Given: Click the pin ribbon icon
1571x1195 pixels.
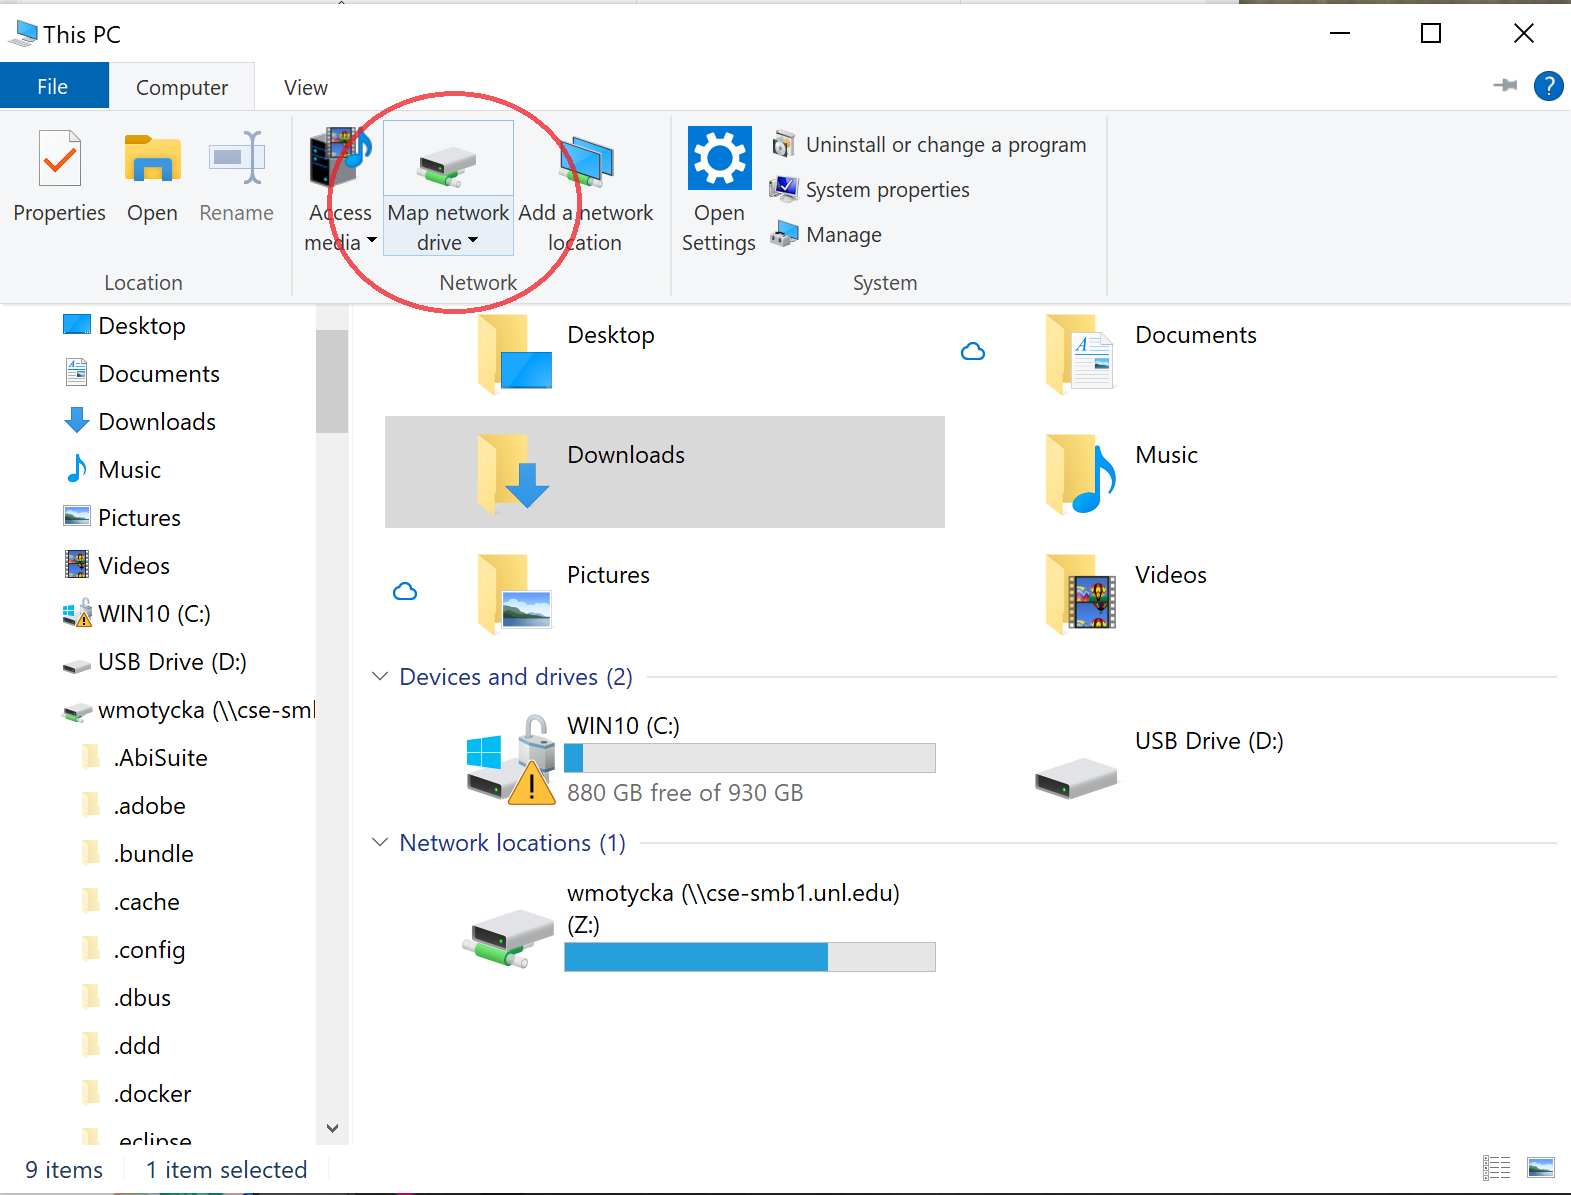Looking at the screenshot, I should point(1505,86).
